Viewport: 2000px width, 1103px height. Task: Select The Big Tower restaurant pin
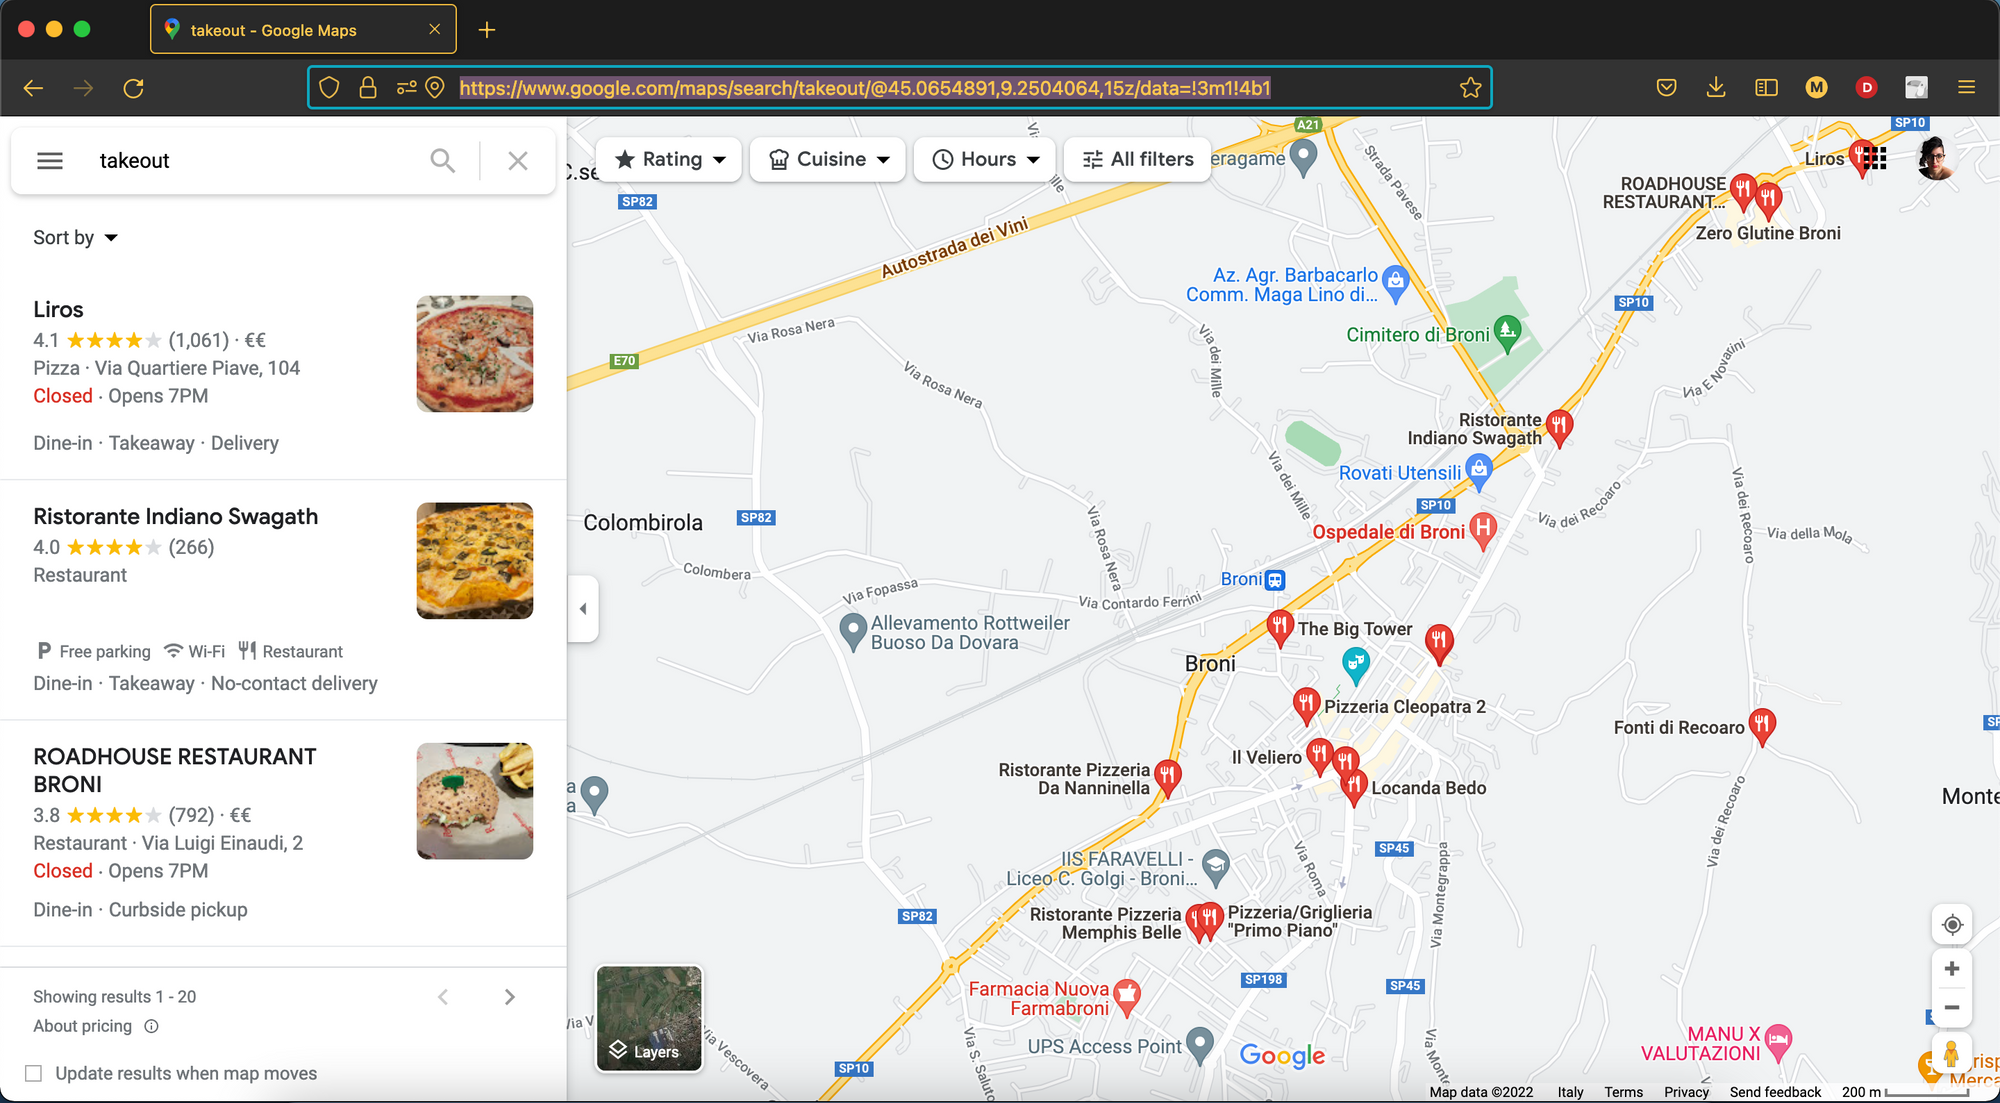tap(1279, 628)
